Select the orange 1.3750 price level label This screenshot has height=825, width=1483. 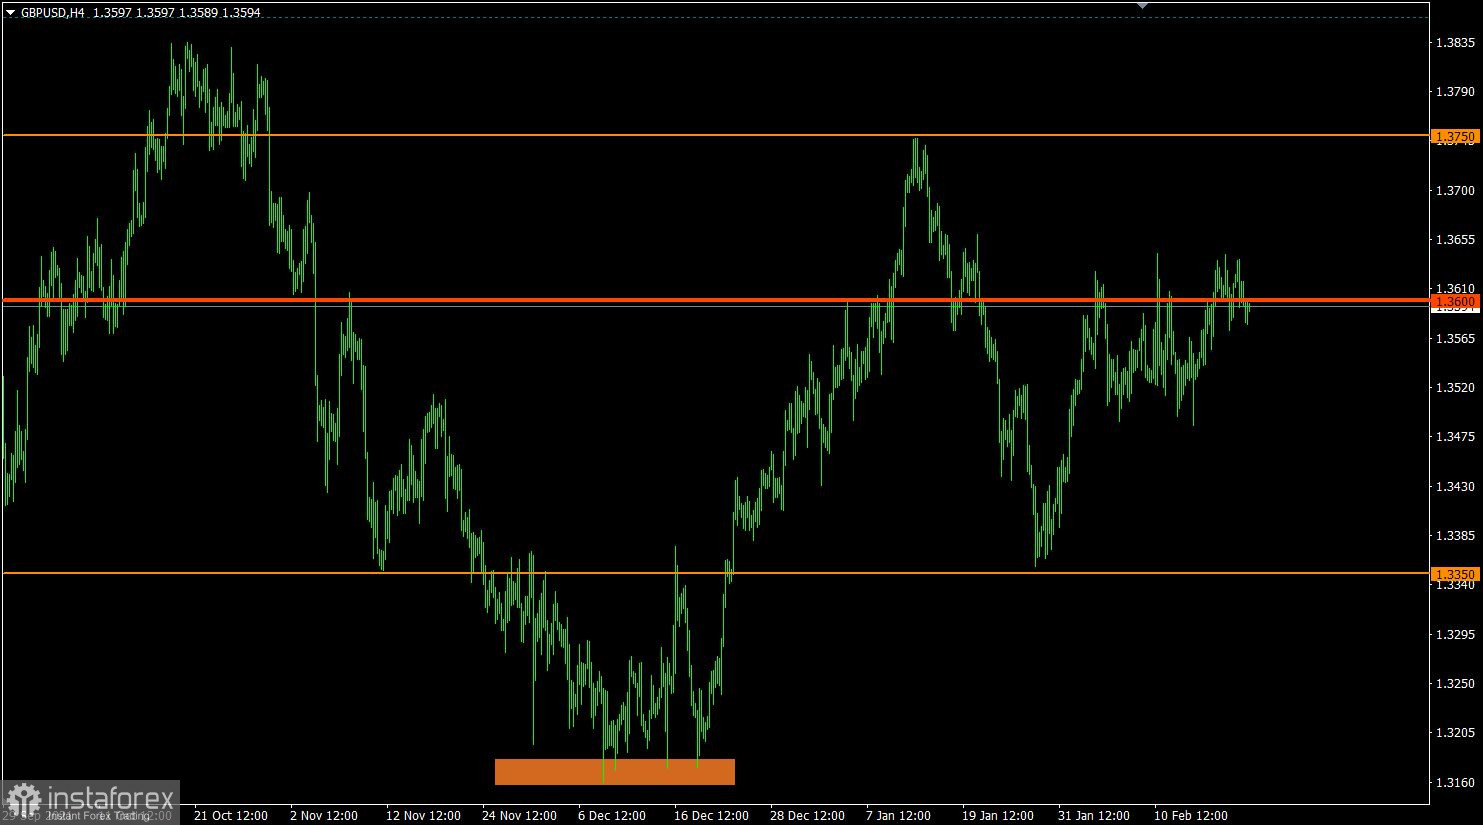(x=1455, y=136)
